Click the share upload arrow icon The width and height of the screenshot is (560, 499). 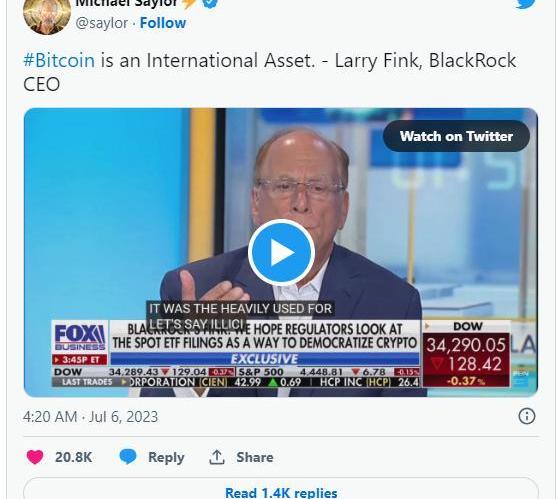[x=216, y=457]
